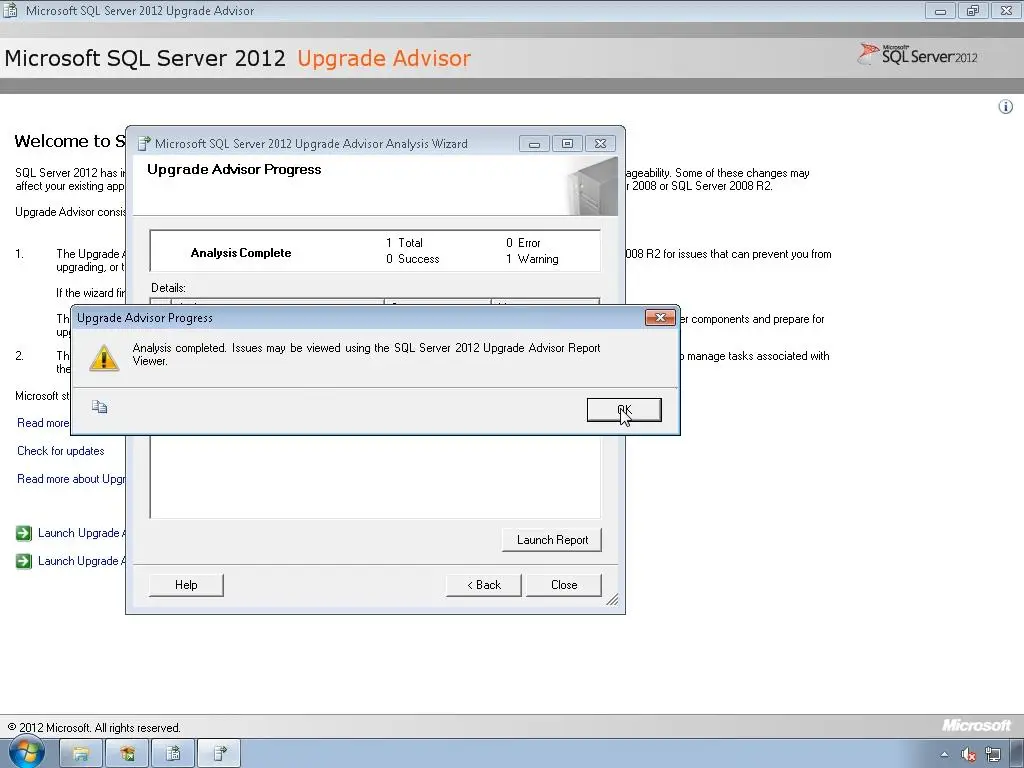
Task: Open the Windows Start menu
Action: pos(26,752)
